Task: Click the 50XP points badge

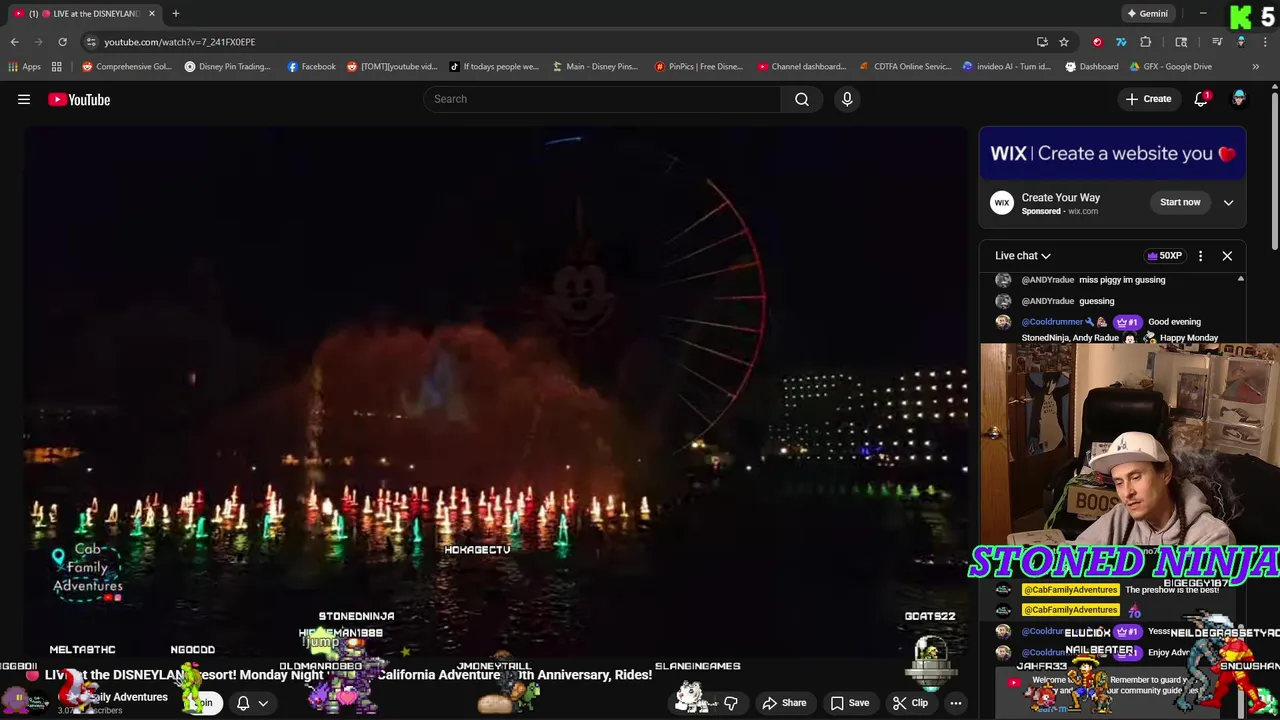Action: 1164,256
